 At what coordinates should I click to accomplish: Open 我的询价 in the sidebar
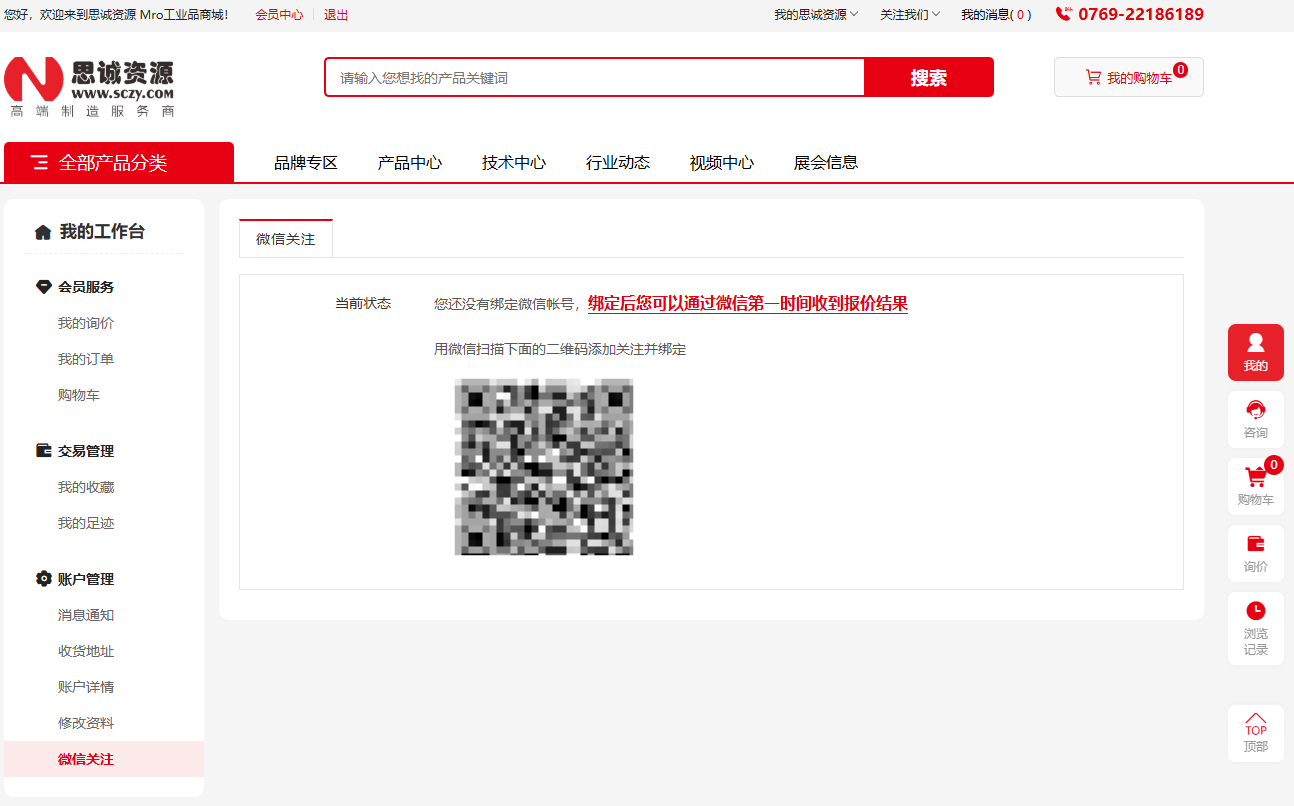[x=86, y=323]
